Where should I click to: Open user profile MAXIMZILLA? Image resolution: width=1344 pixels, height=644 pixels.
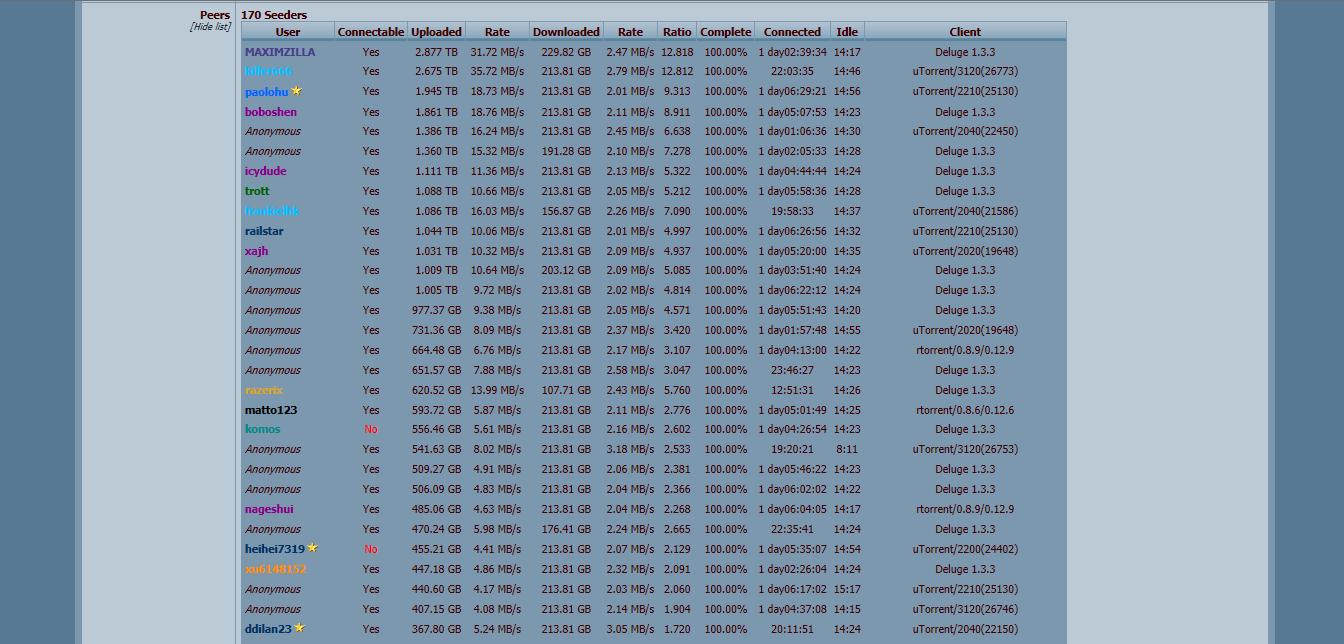tap(280, 52)
